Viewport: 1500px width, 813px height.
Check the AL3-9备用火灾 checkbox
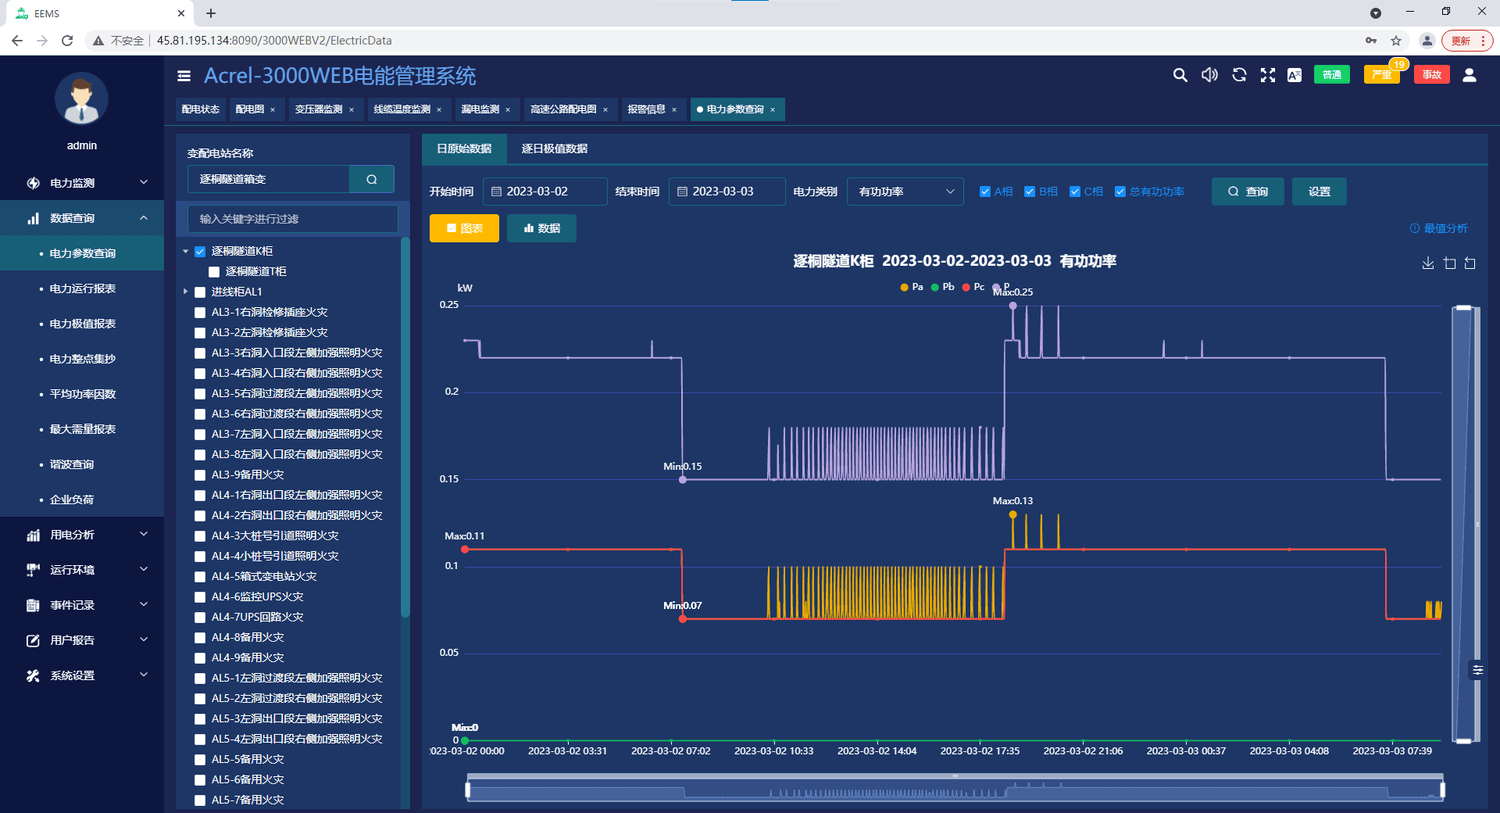200,475
